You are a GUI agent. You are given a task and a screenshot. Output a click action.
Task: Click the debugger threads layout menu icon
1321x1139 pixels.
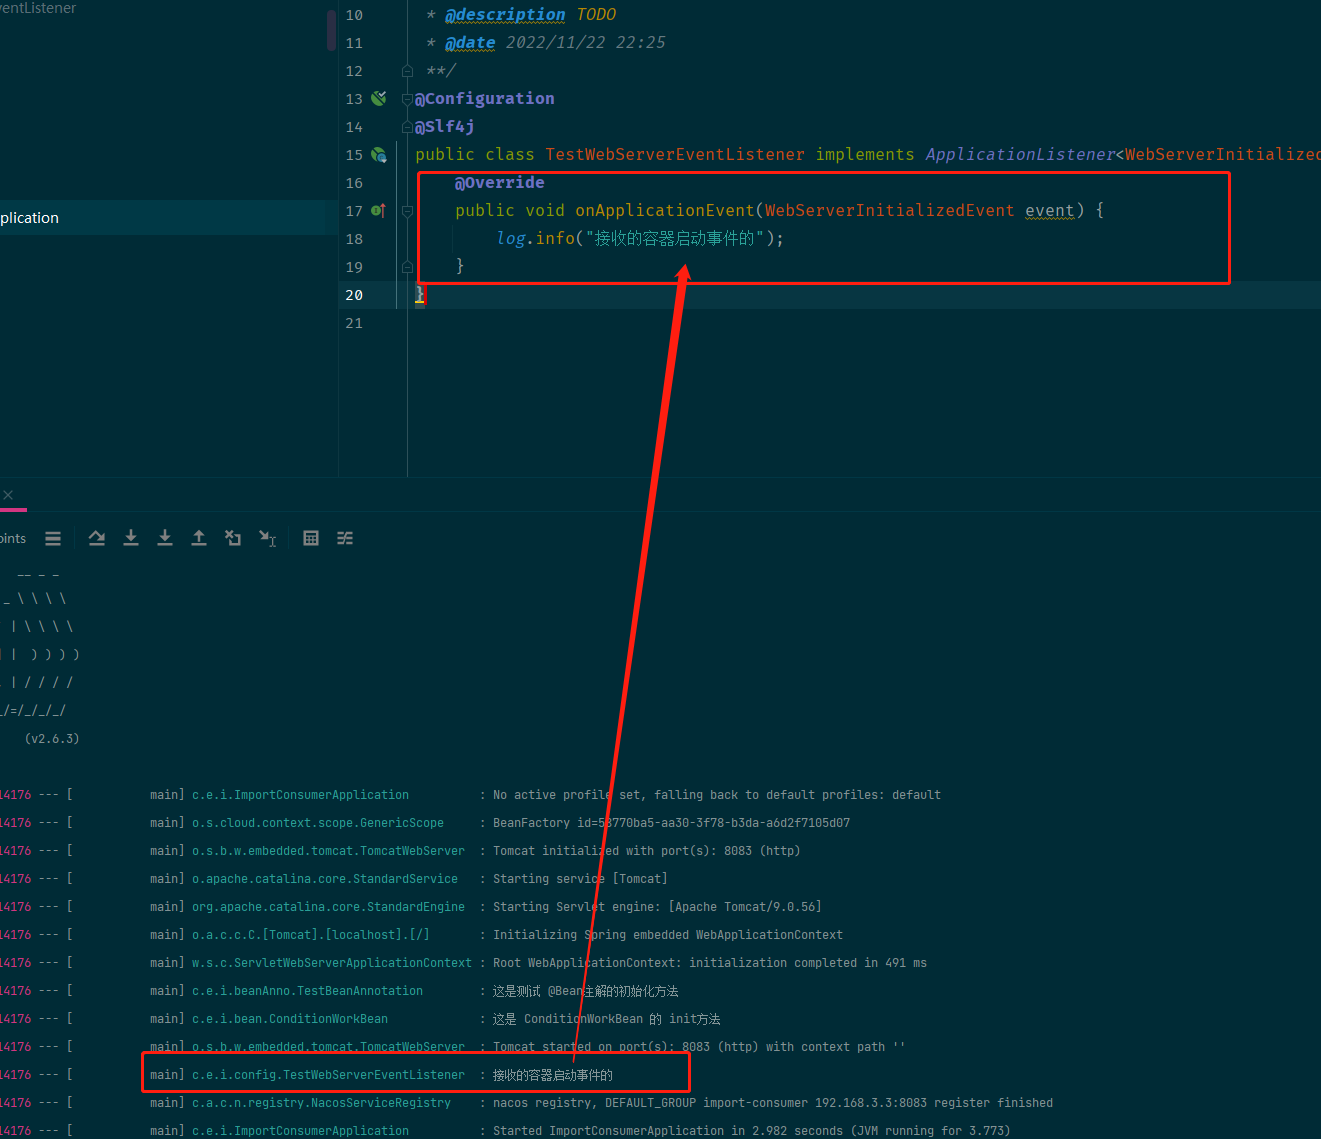tap(53, 538)
